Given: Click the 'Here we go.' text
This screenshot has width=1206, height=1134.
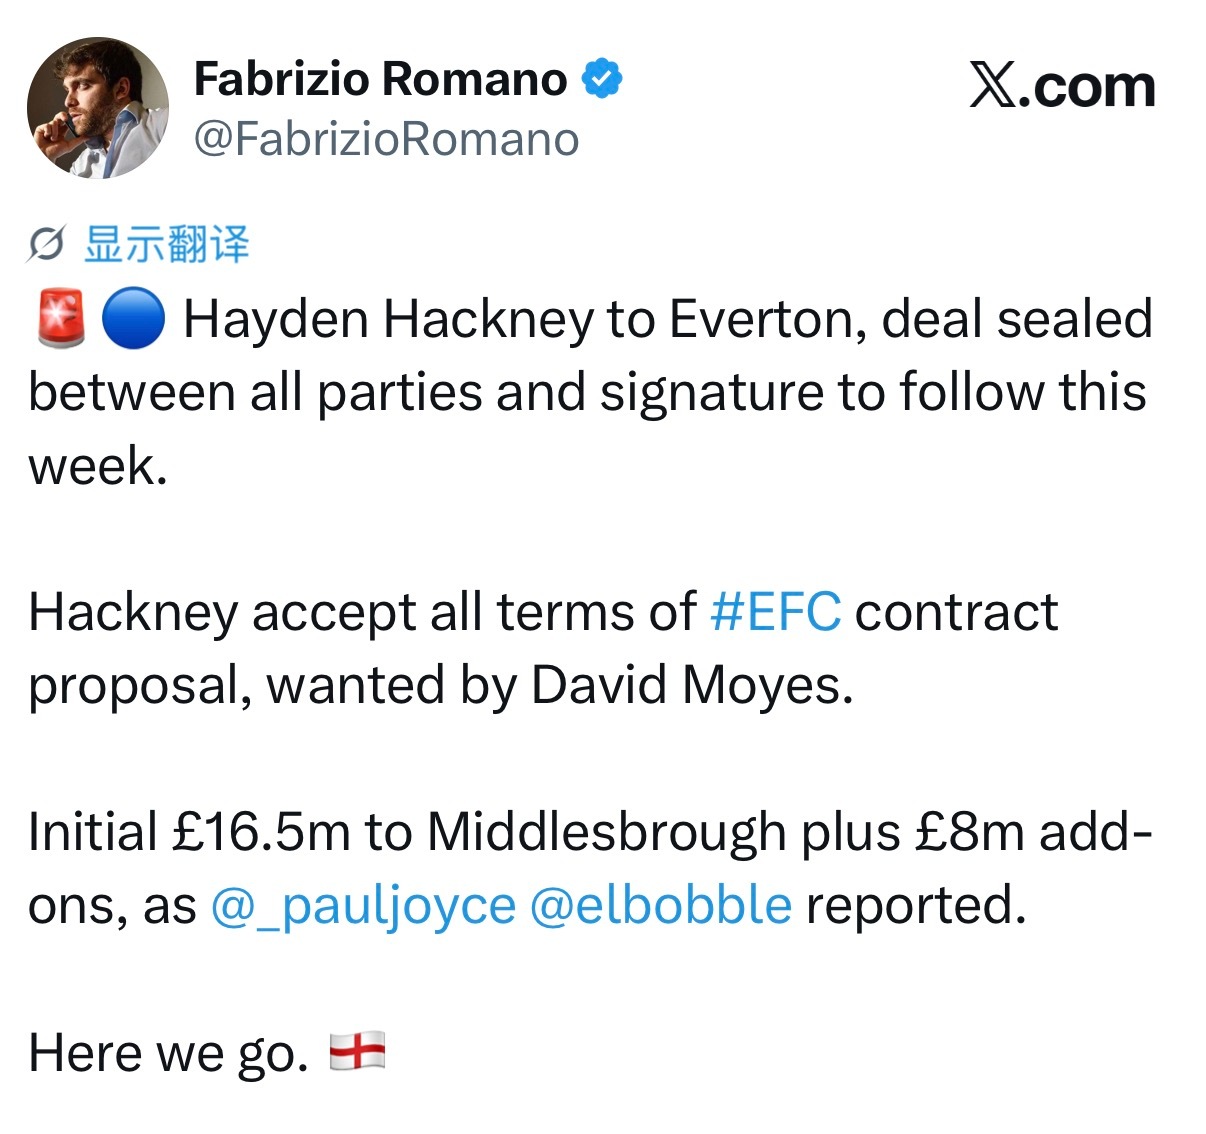Looking at the screenshot, I should 169,1053.
